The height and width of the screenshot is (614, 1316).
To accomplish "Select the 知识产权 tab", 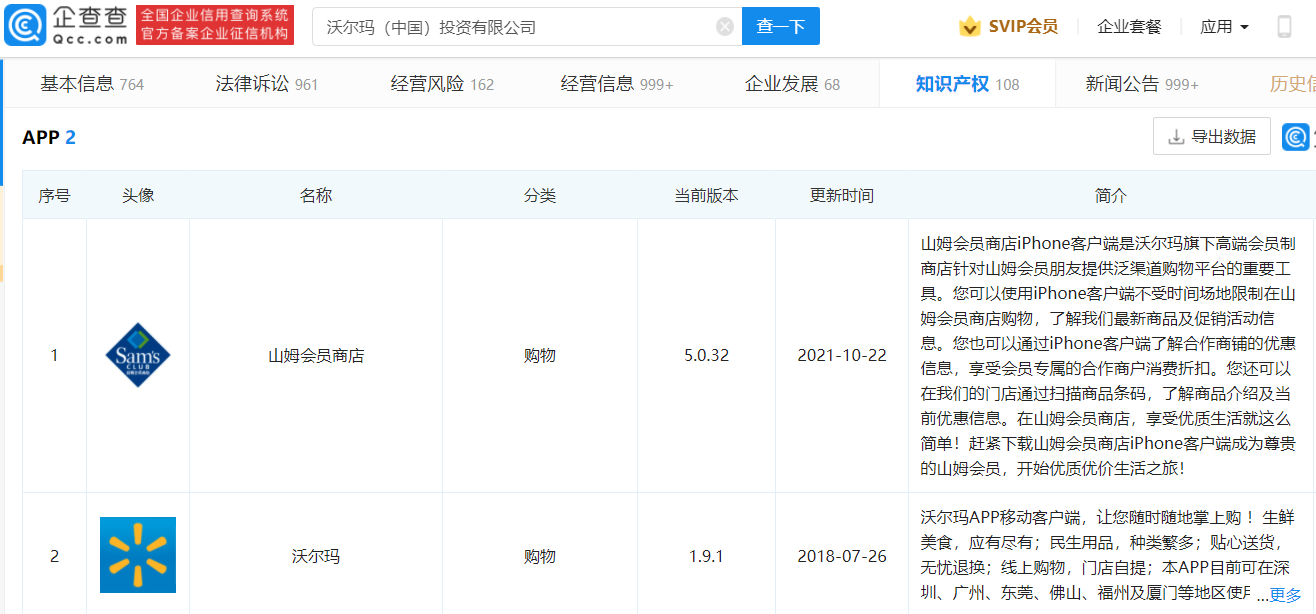I will click(967, 84).
